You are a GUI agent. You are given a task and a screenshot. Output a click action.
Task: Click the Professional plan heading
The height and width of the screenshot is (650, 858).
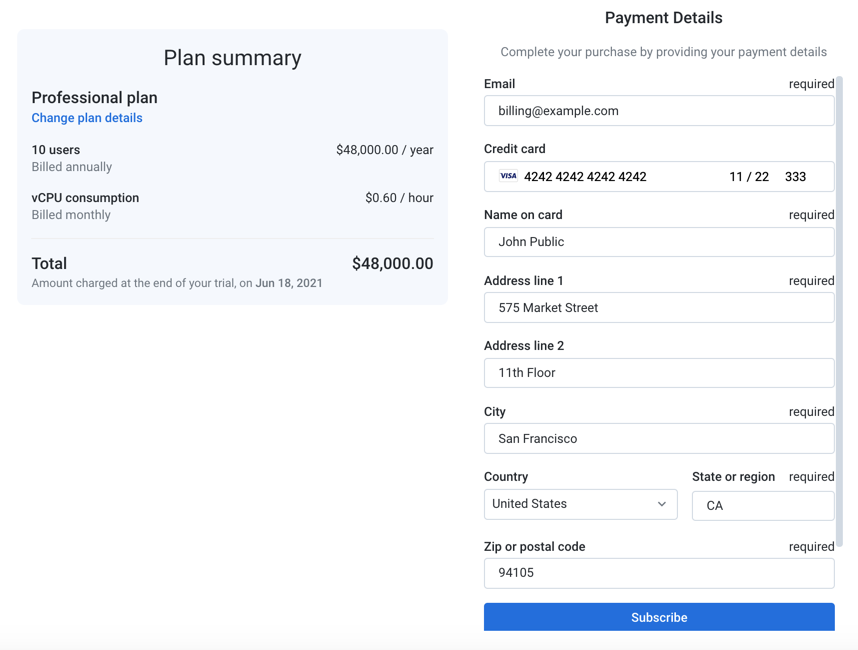click(95, 98)
